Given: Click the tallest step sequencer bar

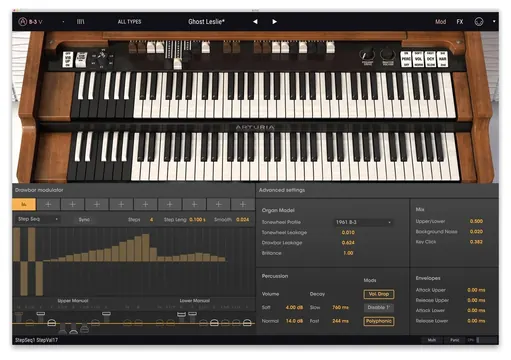Looking at the screenshot, I should [x=146, y=247].
